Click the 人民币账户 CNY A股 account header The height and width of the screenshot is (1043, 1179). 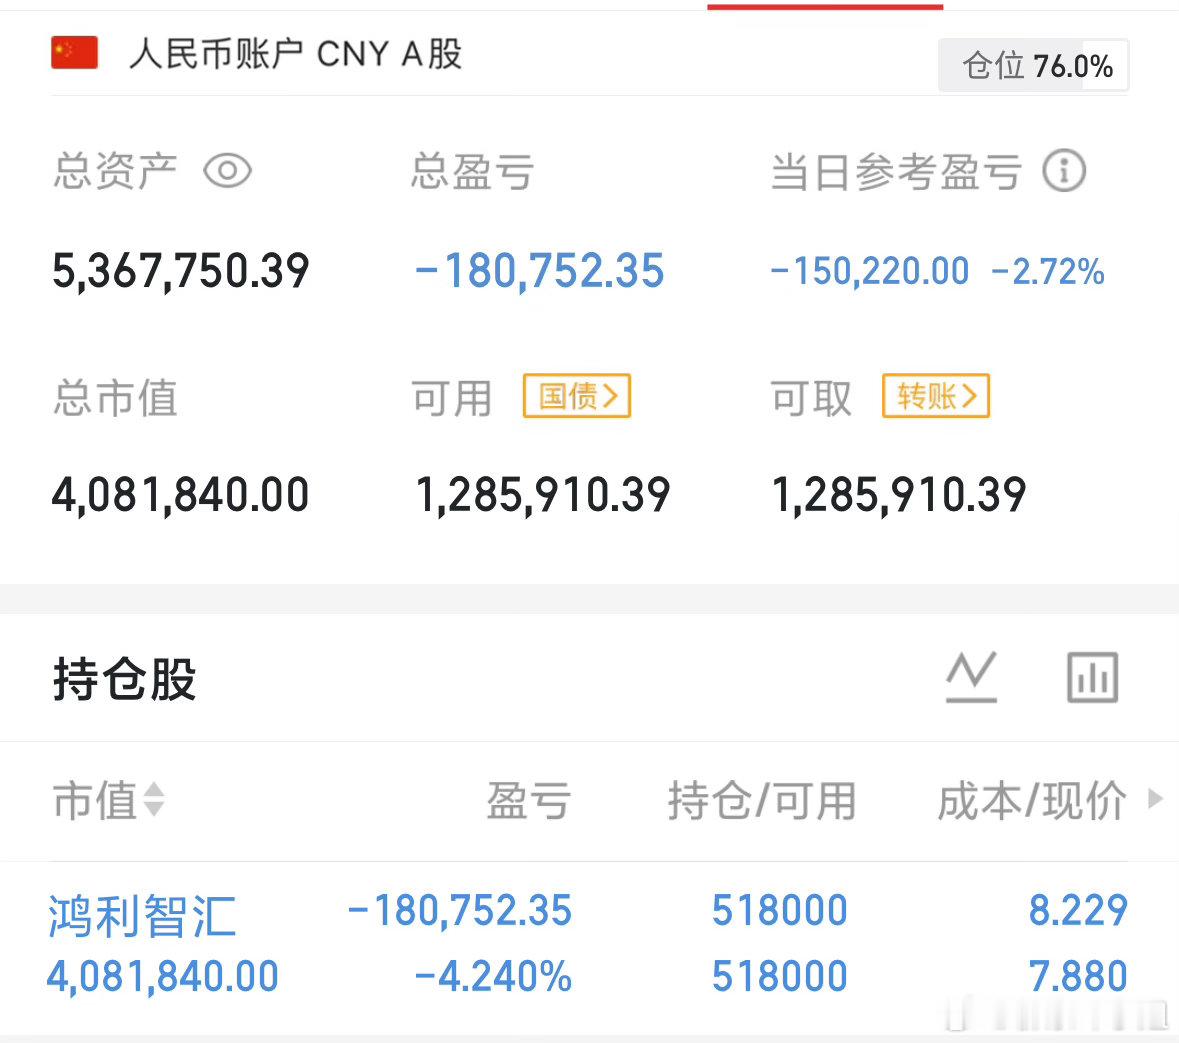pos(297,53)
